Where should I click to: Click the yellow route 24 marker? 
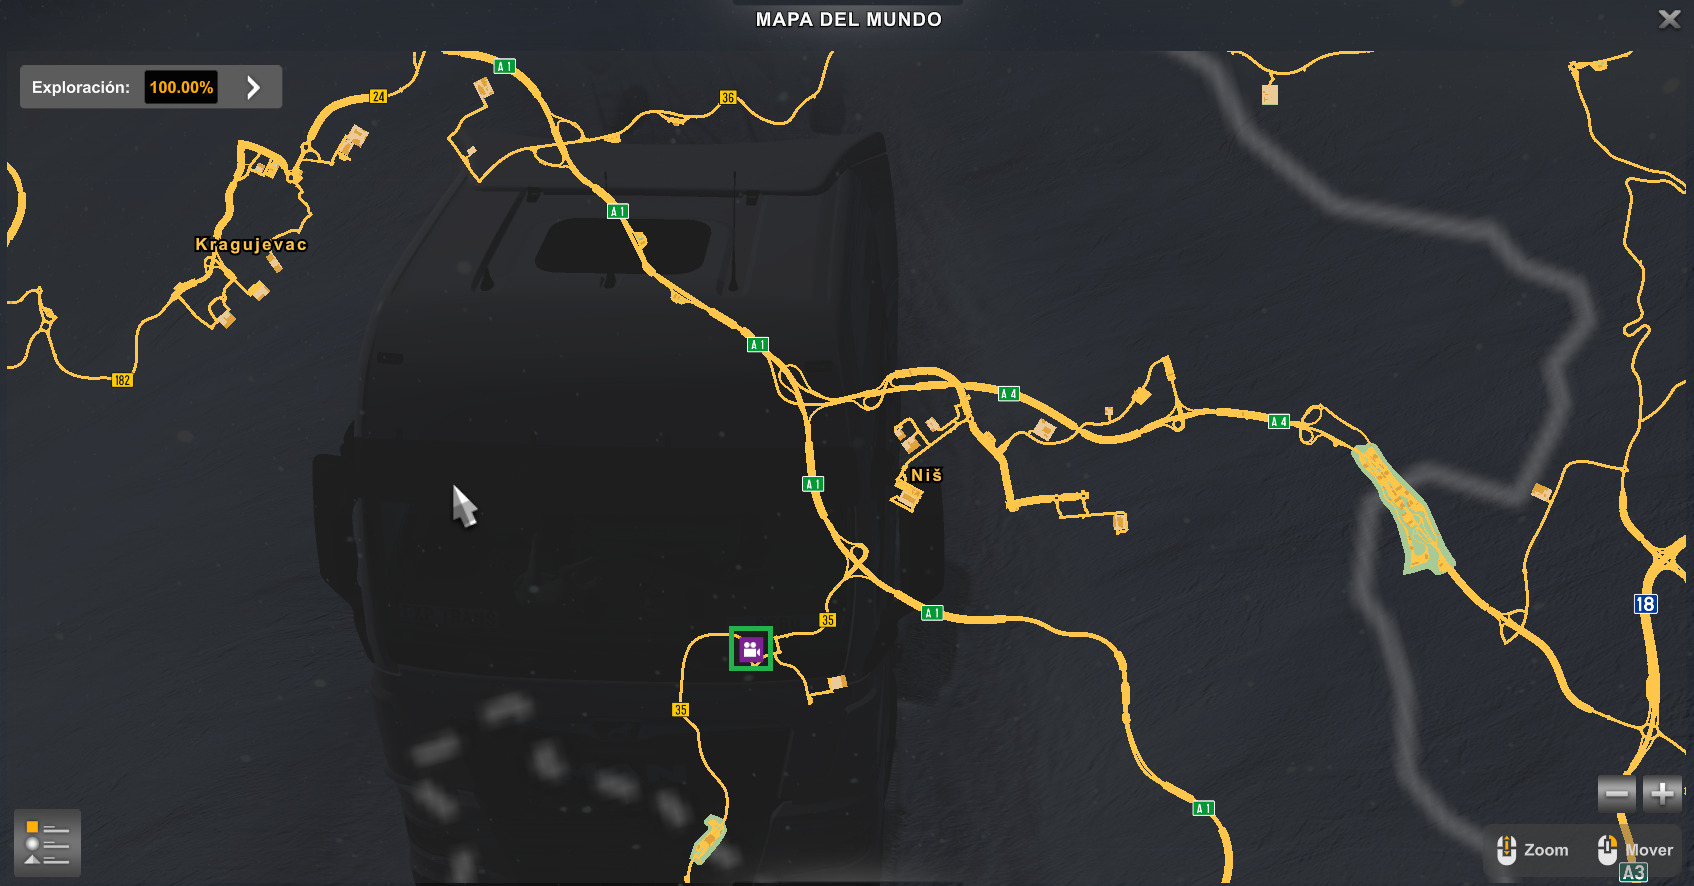click(x=378, y=97)
